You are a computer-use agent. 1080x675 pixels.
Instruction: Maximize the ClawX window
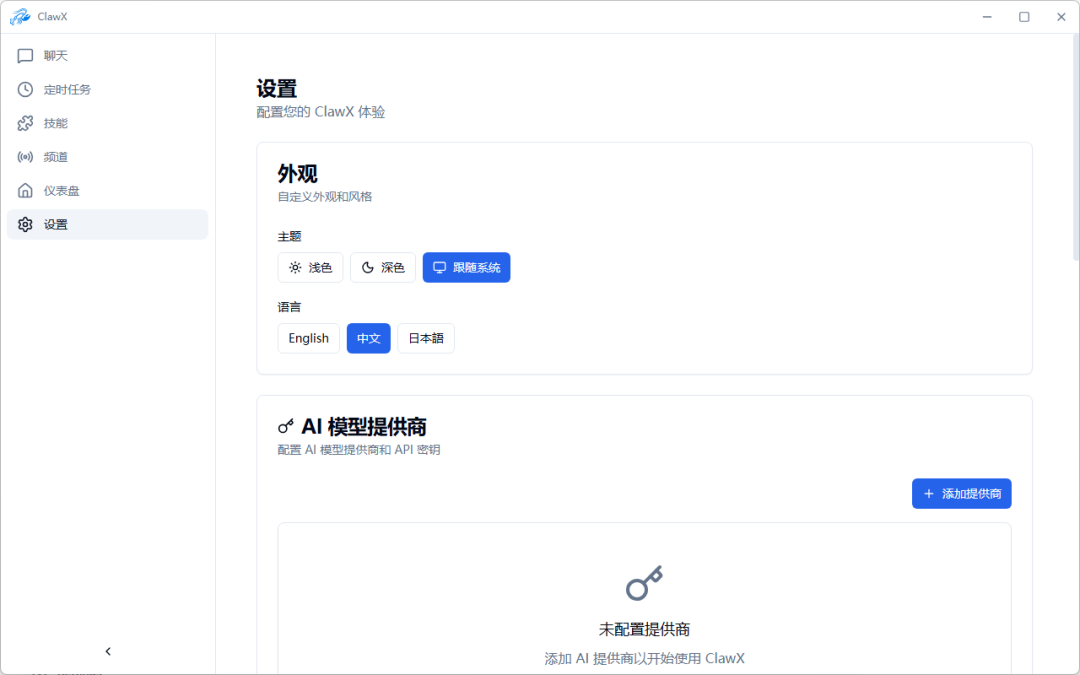1024,17
